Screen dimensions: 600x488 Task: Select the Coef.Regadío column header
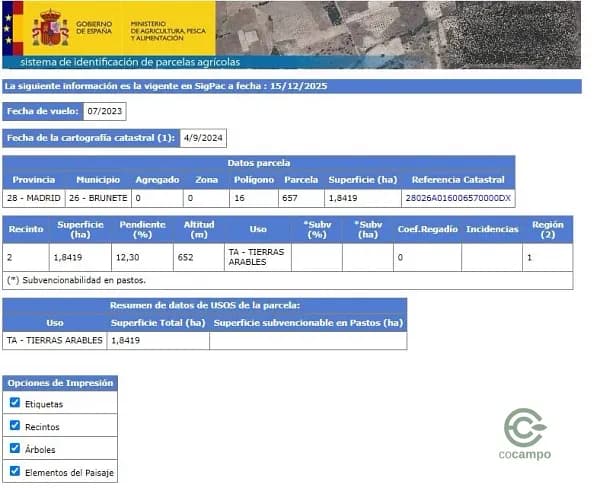426,229
